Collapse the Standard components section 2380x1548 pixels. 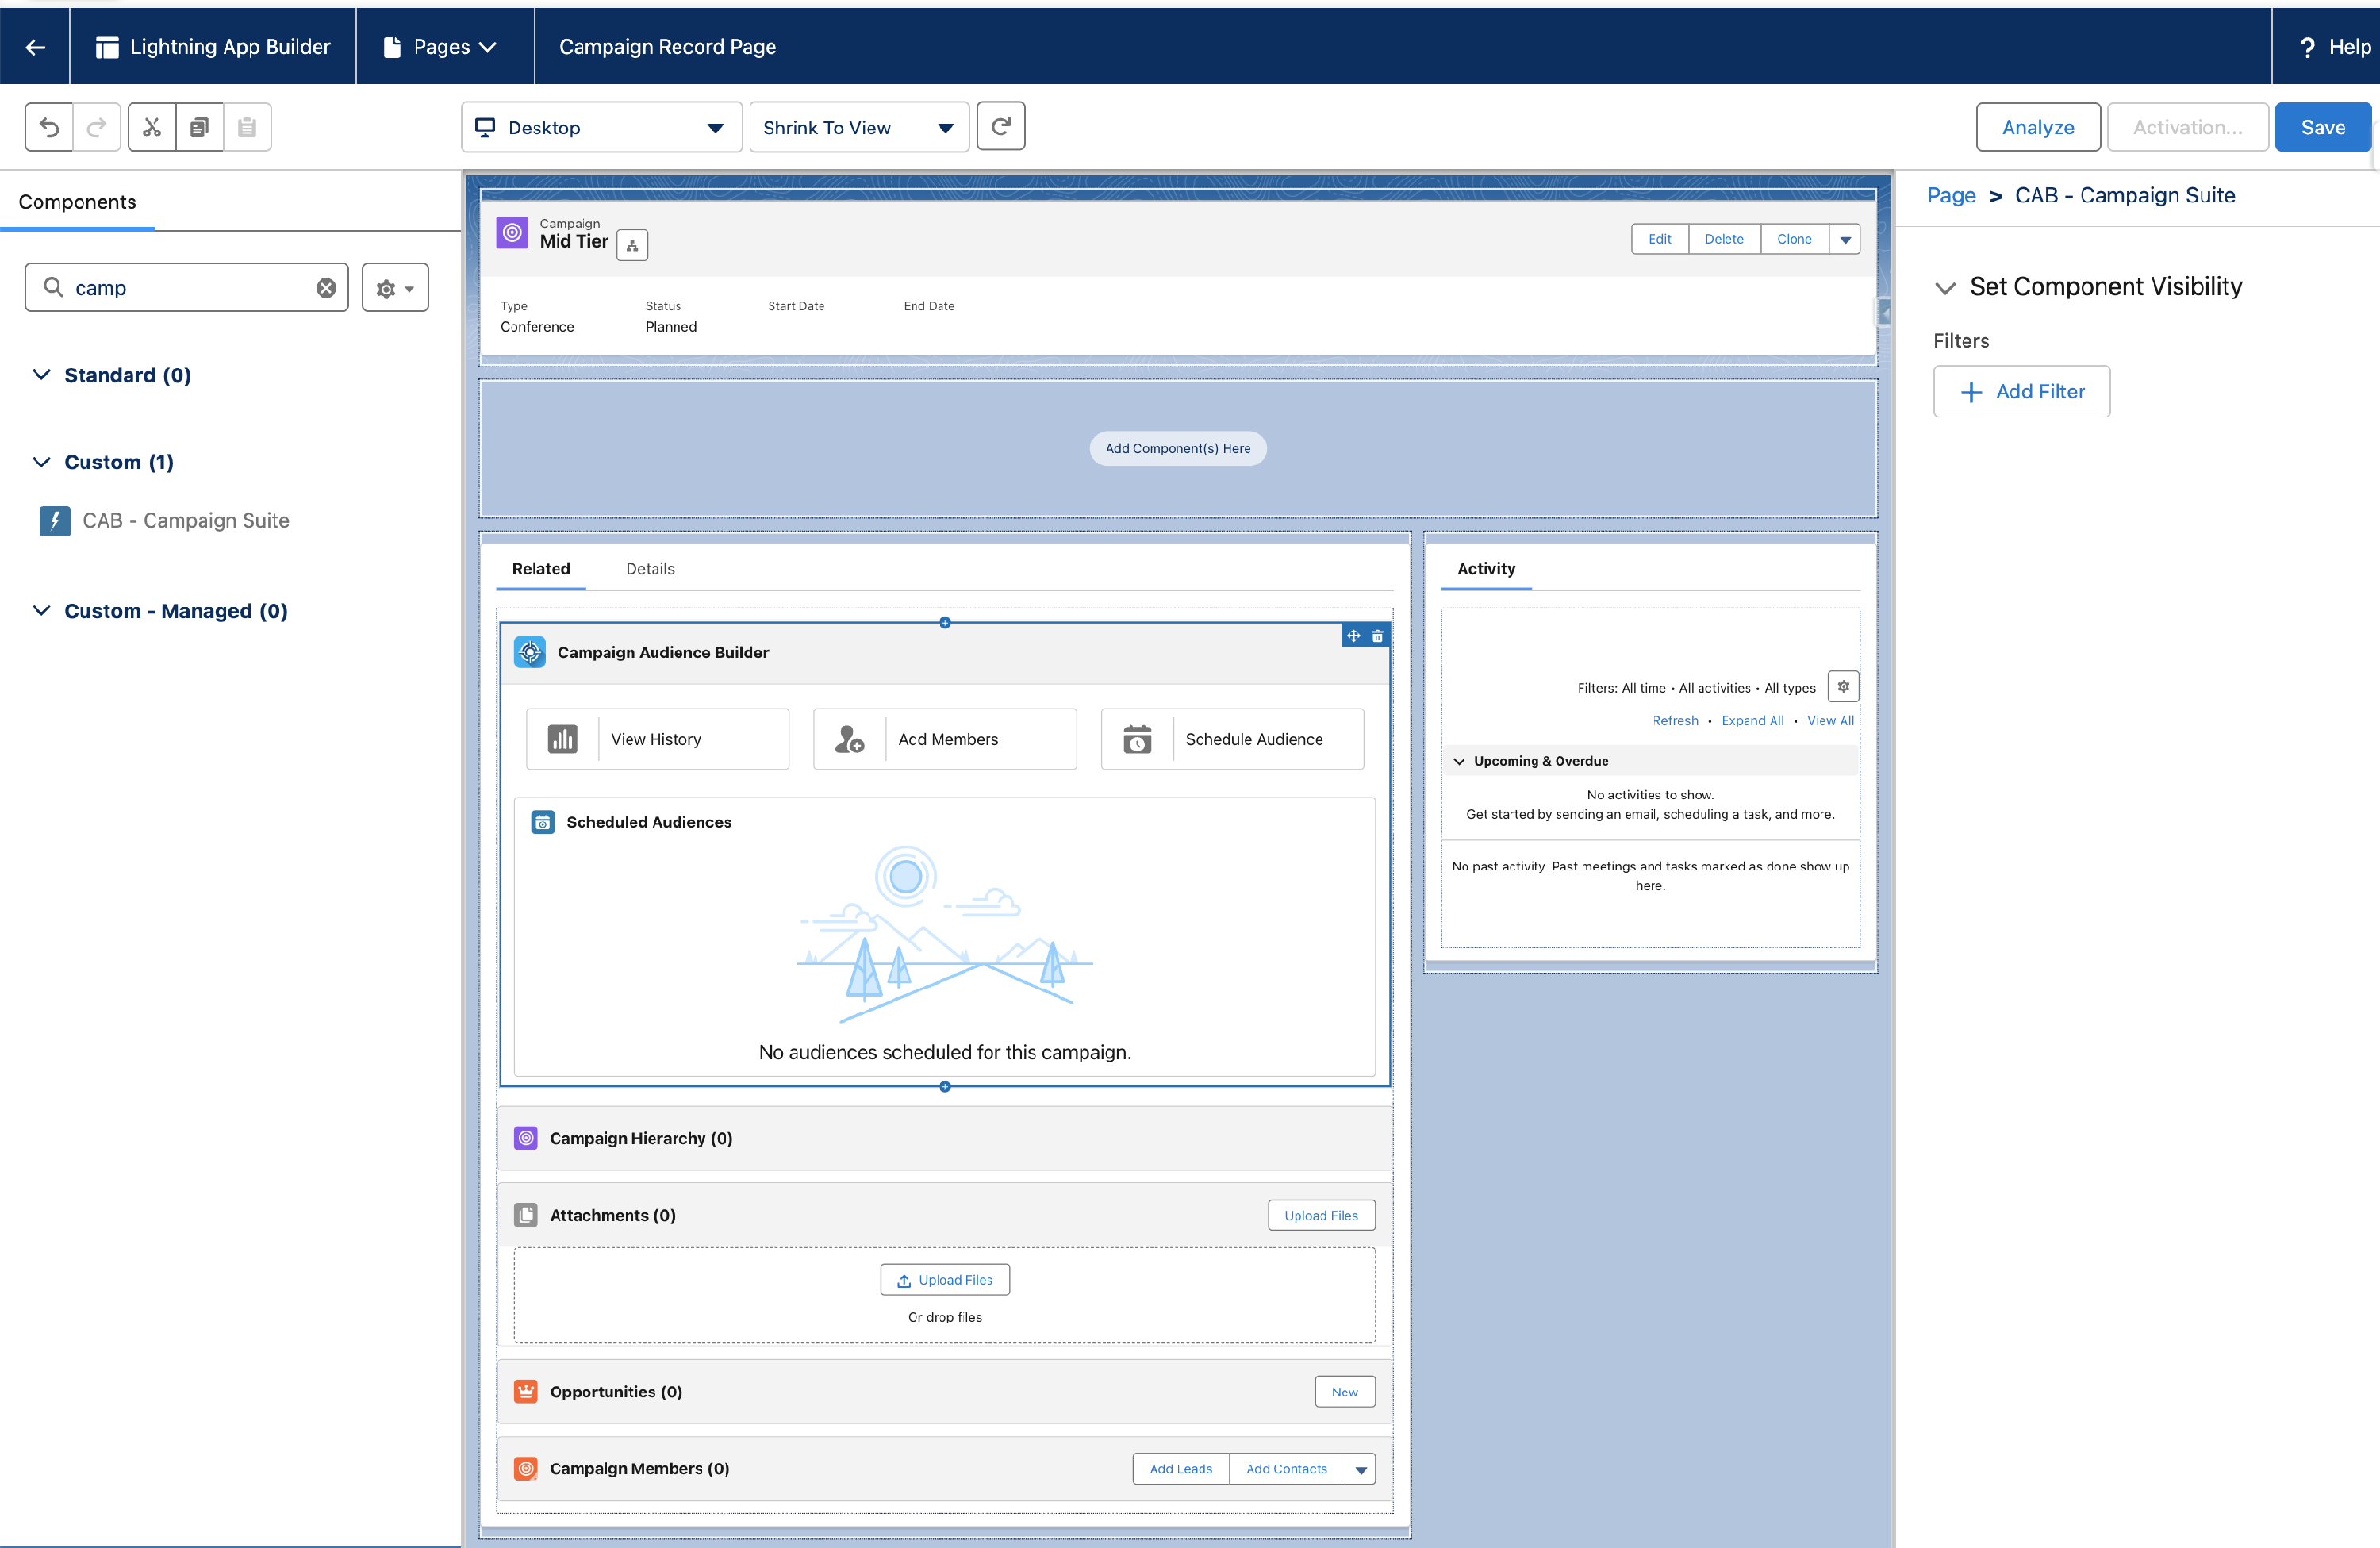(x=42, y=375)
